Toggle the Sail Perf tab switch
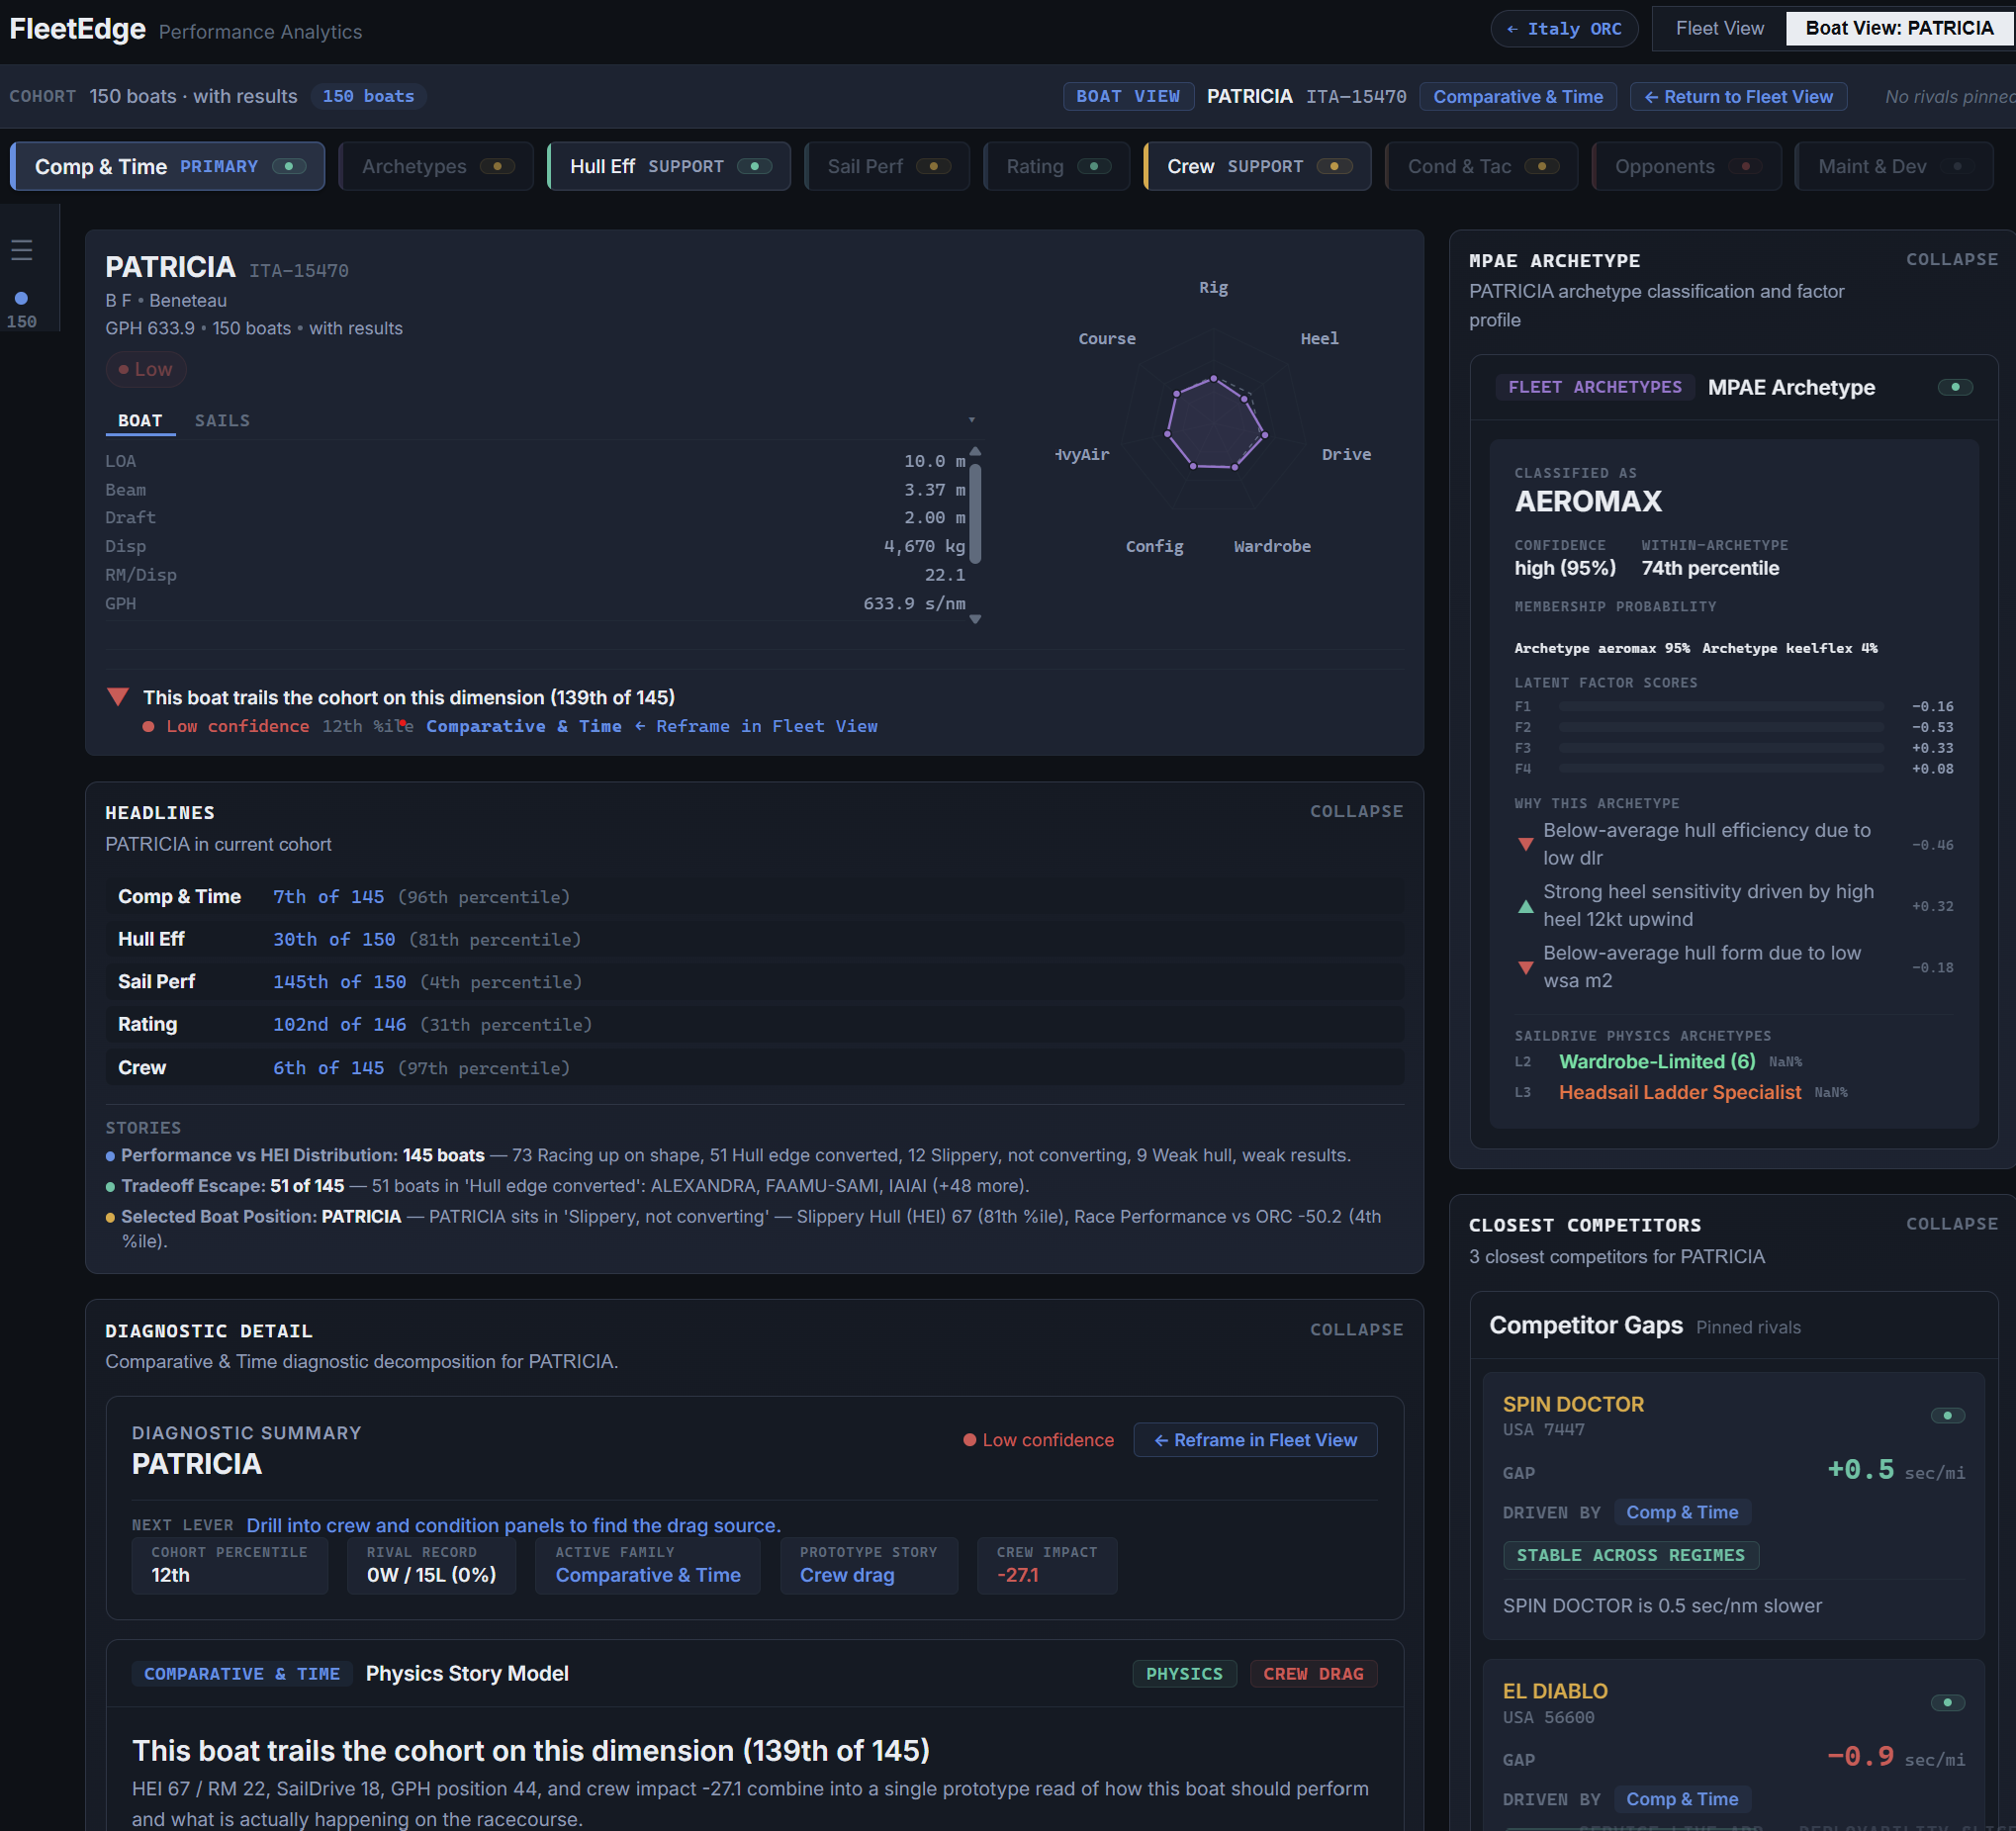Screen dimensions: 2016x1831 coord(933,166)
